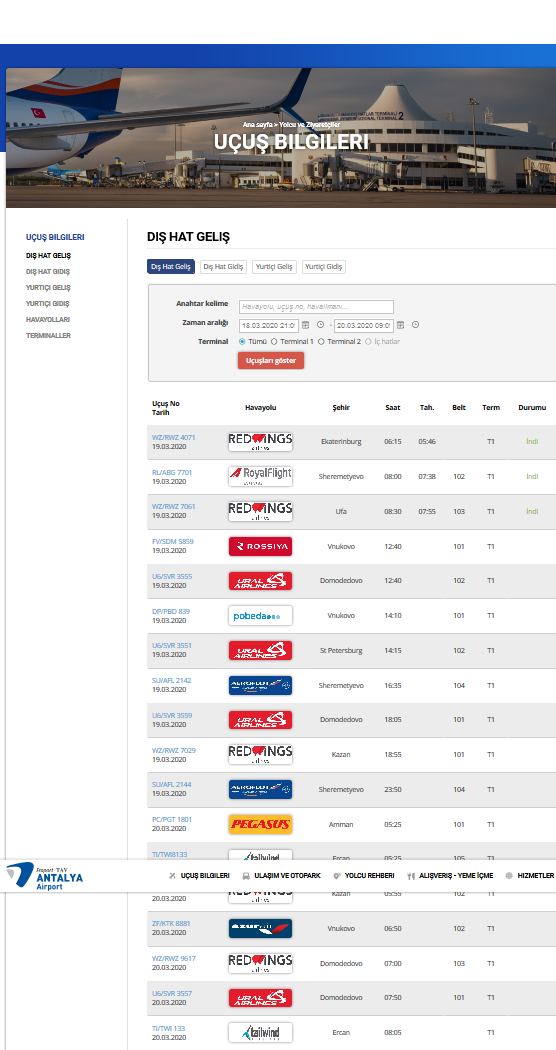Viewport: 556px width, 1050px height.
Task: Click 'İndi' status for flight RL/ABG 7701
Action: click(532, 477)
